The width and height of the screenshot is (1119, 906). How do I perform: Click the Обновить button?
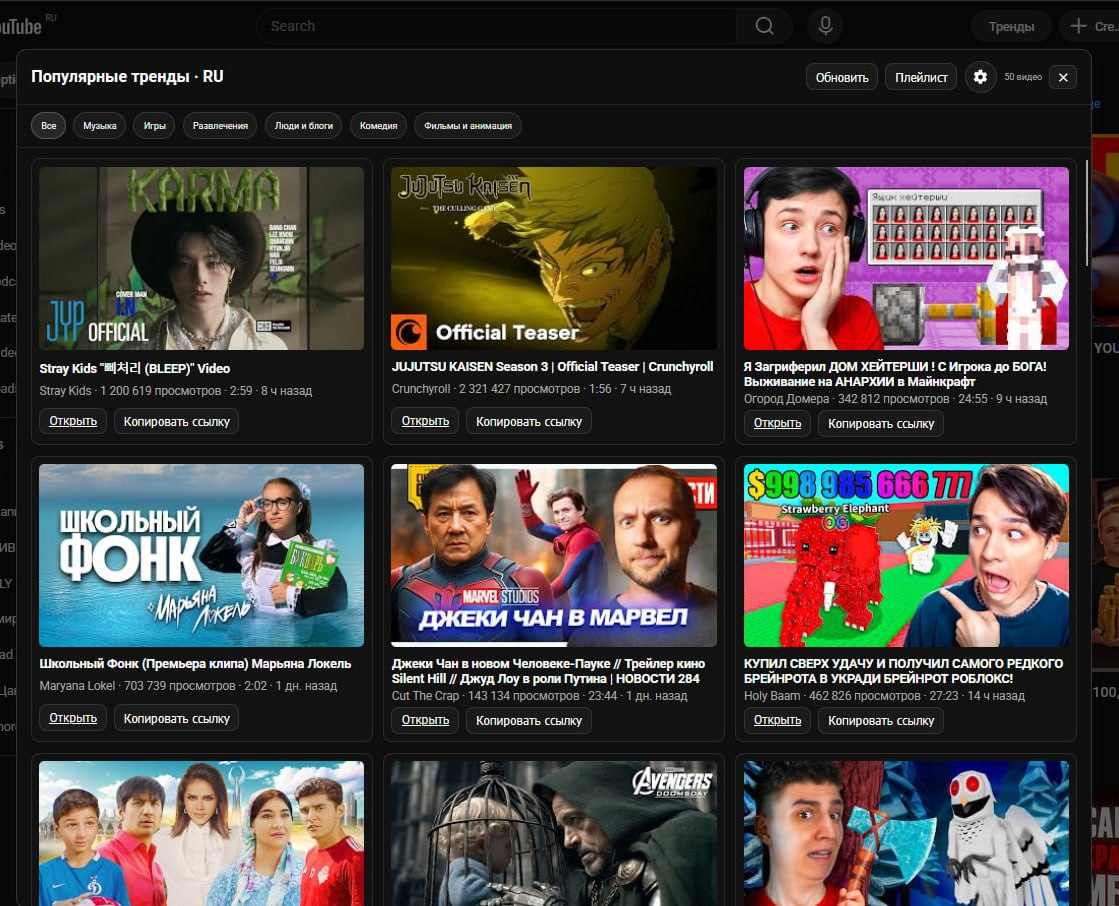(842, 77)
